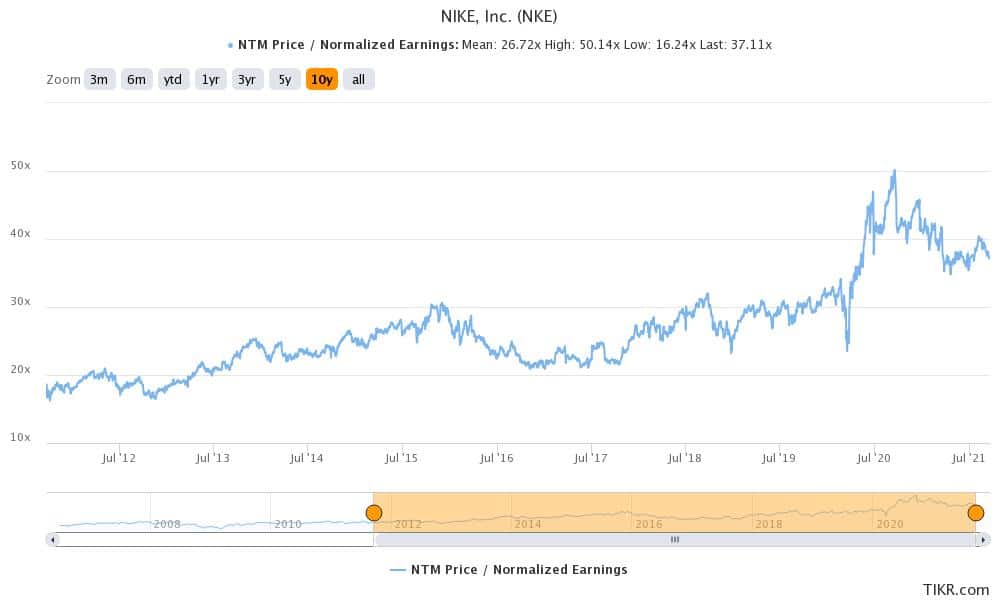Click the Low: 16.24x summary value

click(x=659, y=45)
